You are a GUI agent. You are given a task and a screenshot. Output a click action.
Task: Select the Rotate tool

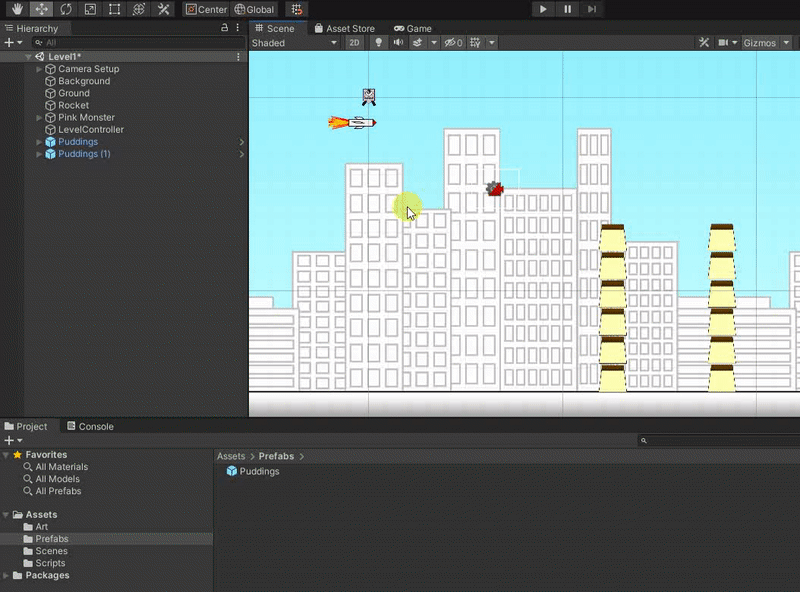[66, 9]
